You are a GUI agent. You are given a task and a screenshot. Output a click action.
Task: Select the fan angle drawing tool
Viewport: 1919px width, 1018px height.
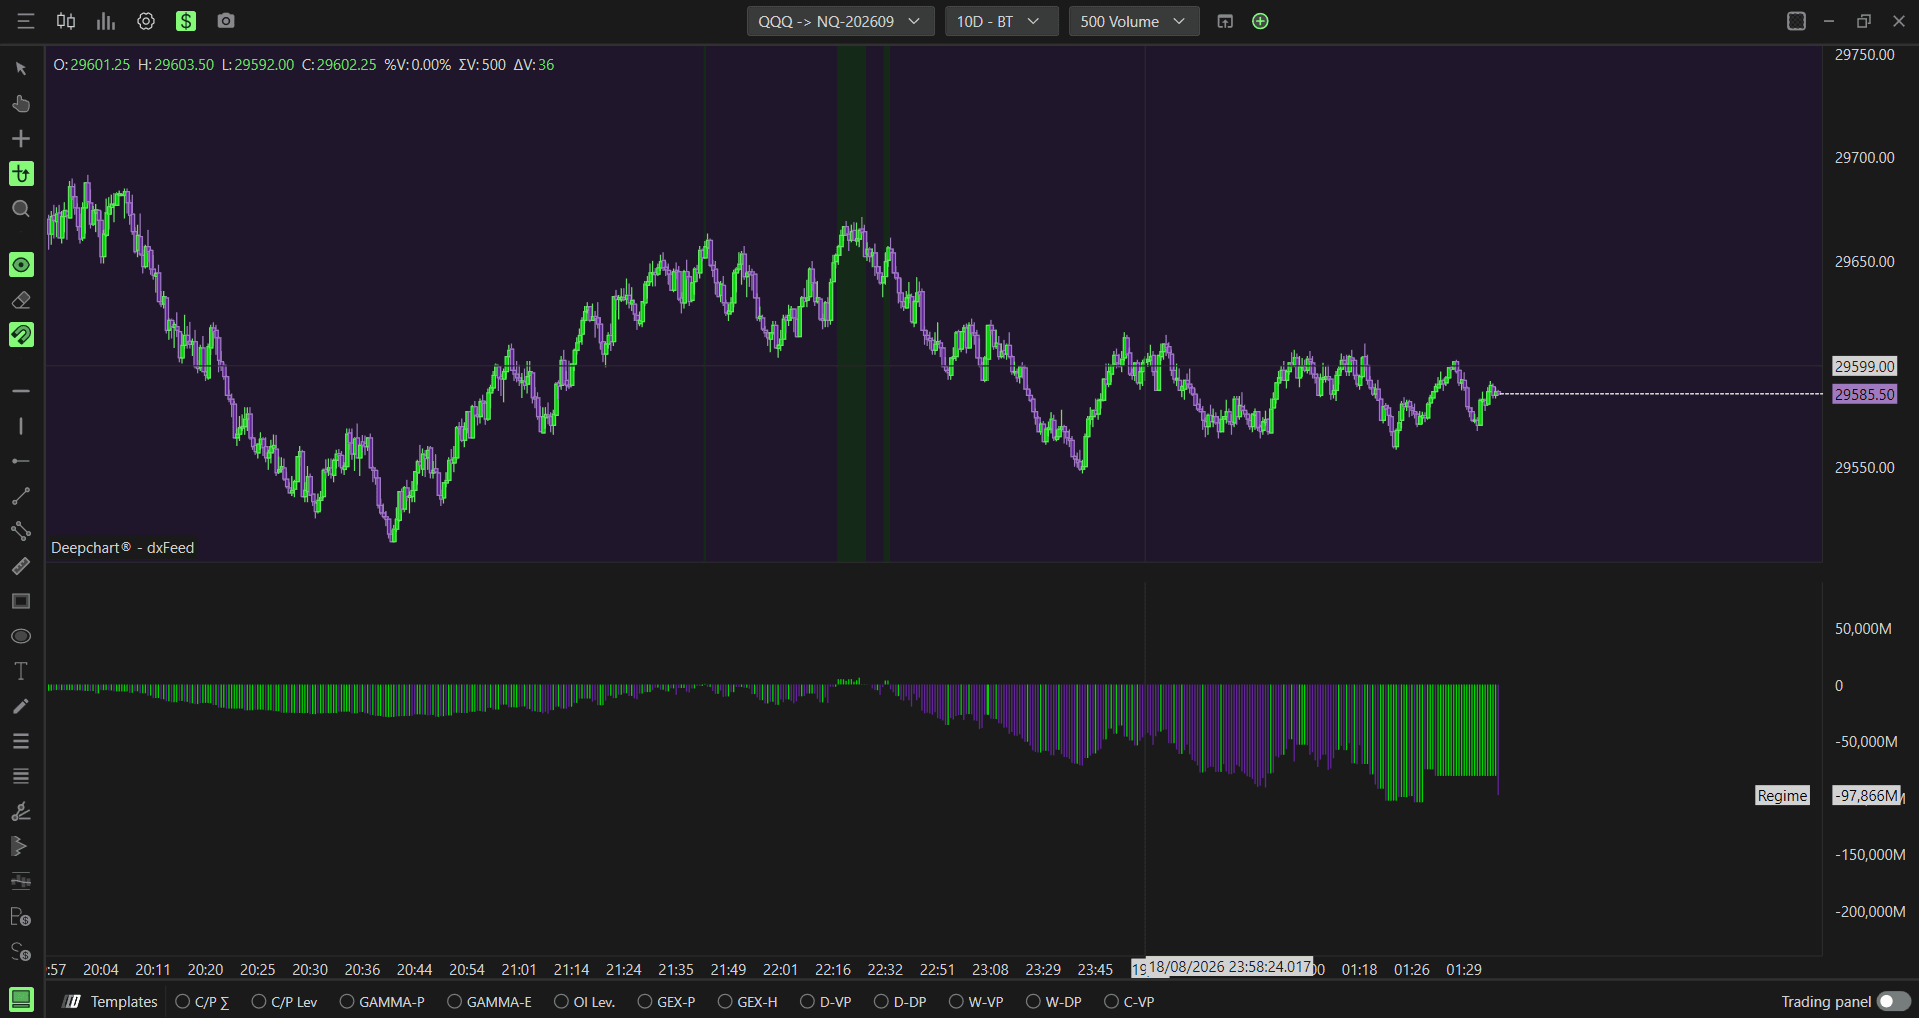[x=21, y=811]
